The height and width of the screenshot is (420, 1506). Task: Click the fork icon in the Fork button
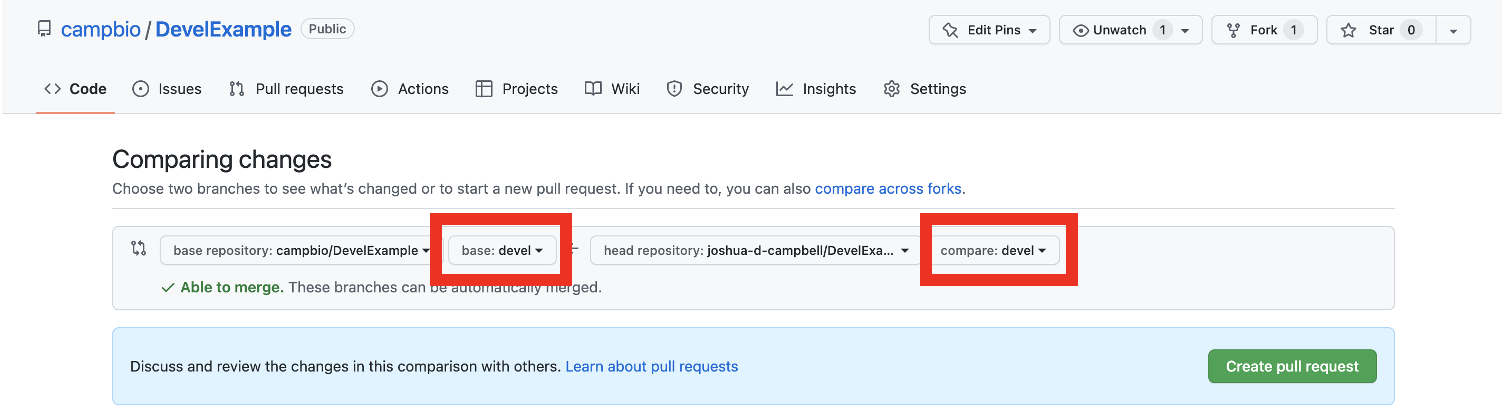(1234, 30)
